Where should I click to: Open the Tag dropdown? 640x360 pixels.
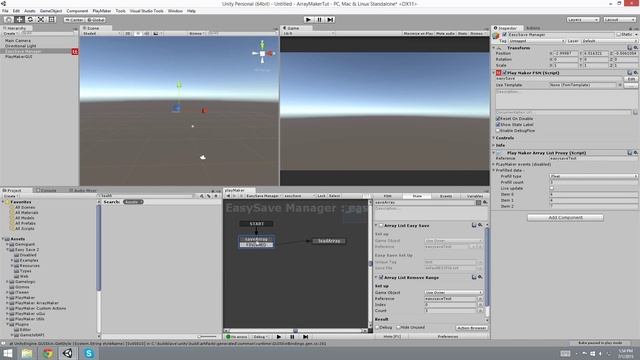[x=537, y=41]
